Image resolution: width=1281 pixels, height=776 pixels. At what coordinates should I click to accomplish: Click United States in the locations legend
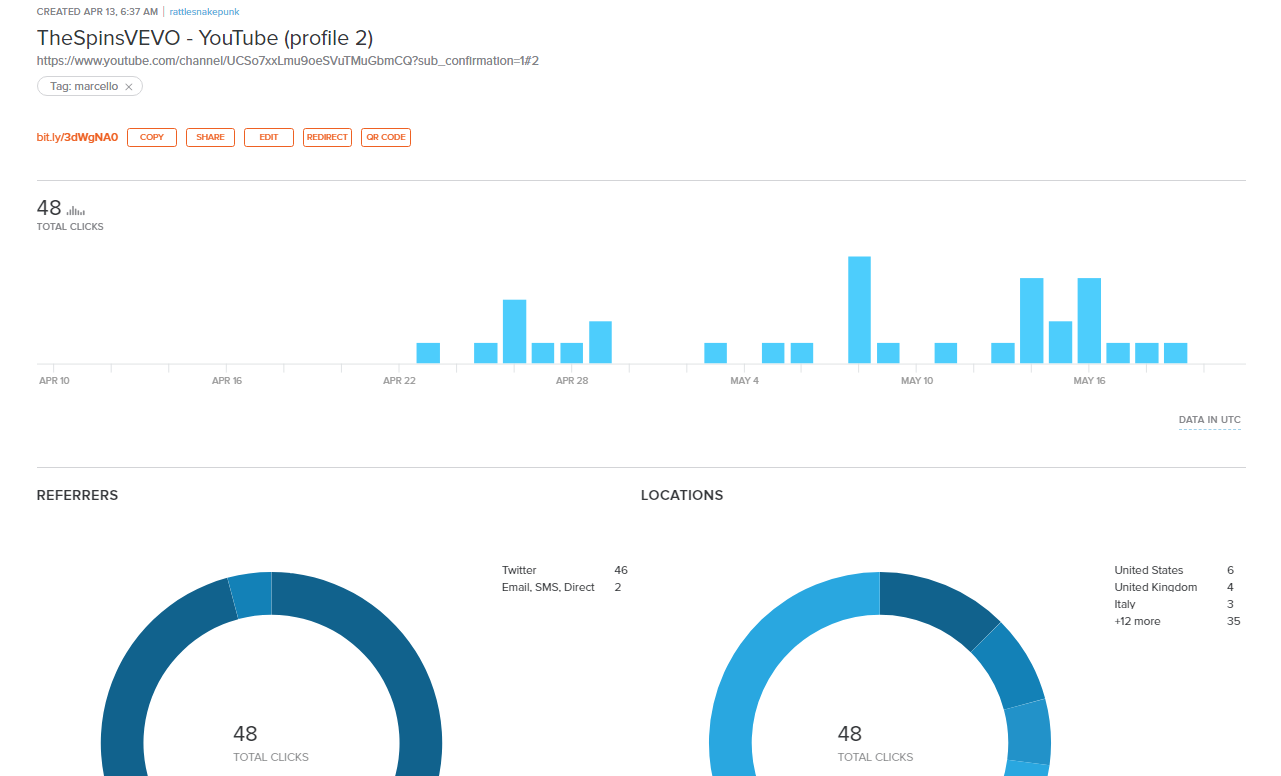1149,570
